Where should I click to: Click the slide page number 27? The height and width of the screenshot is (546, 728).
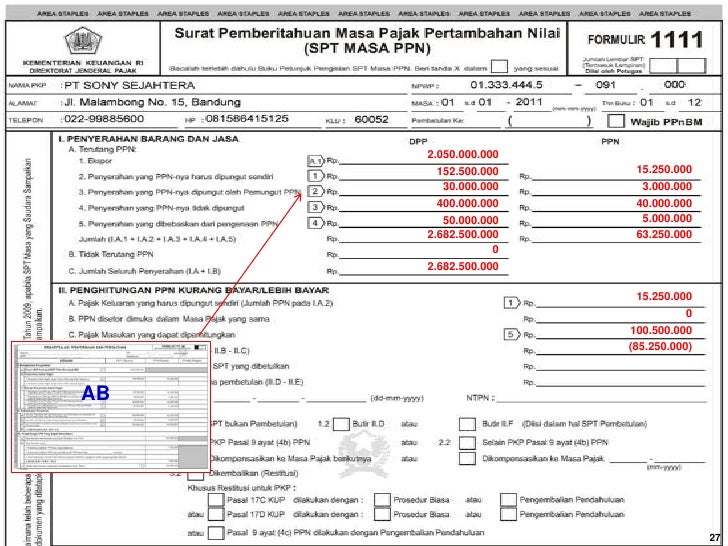point(715,537)
